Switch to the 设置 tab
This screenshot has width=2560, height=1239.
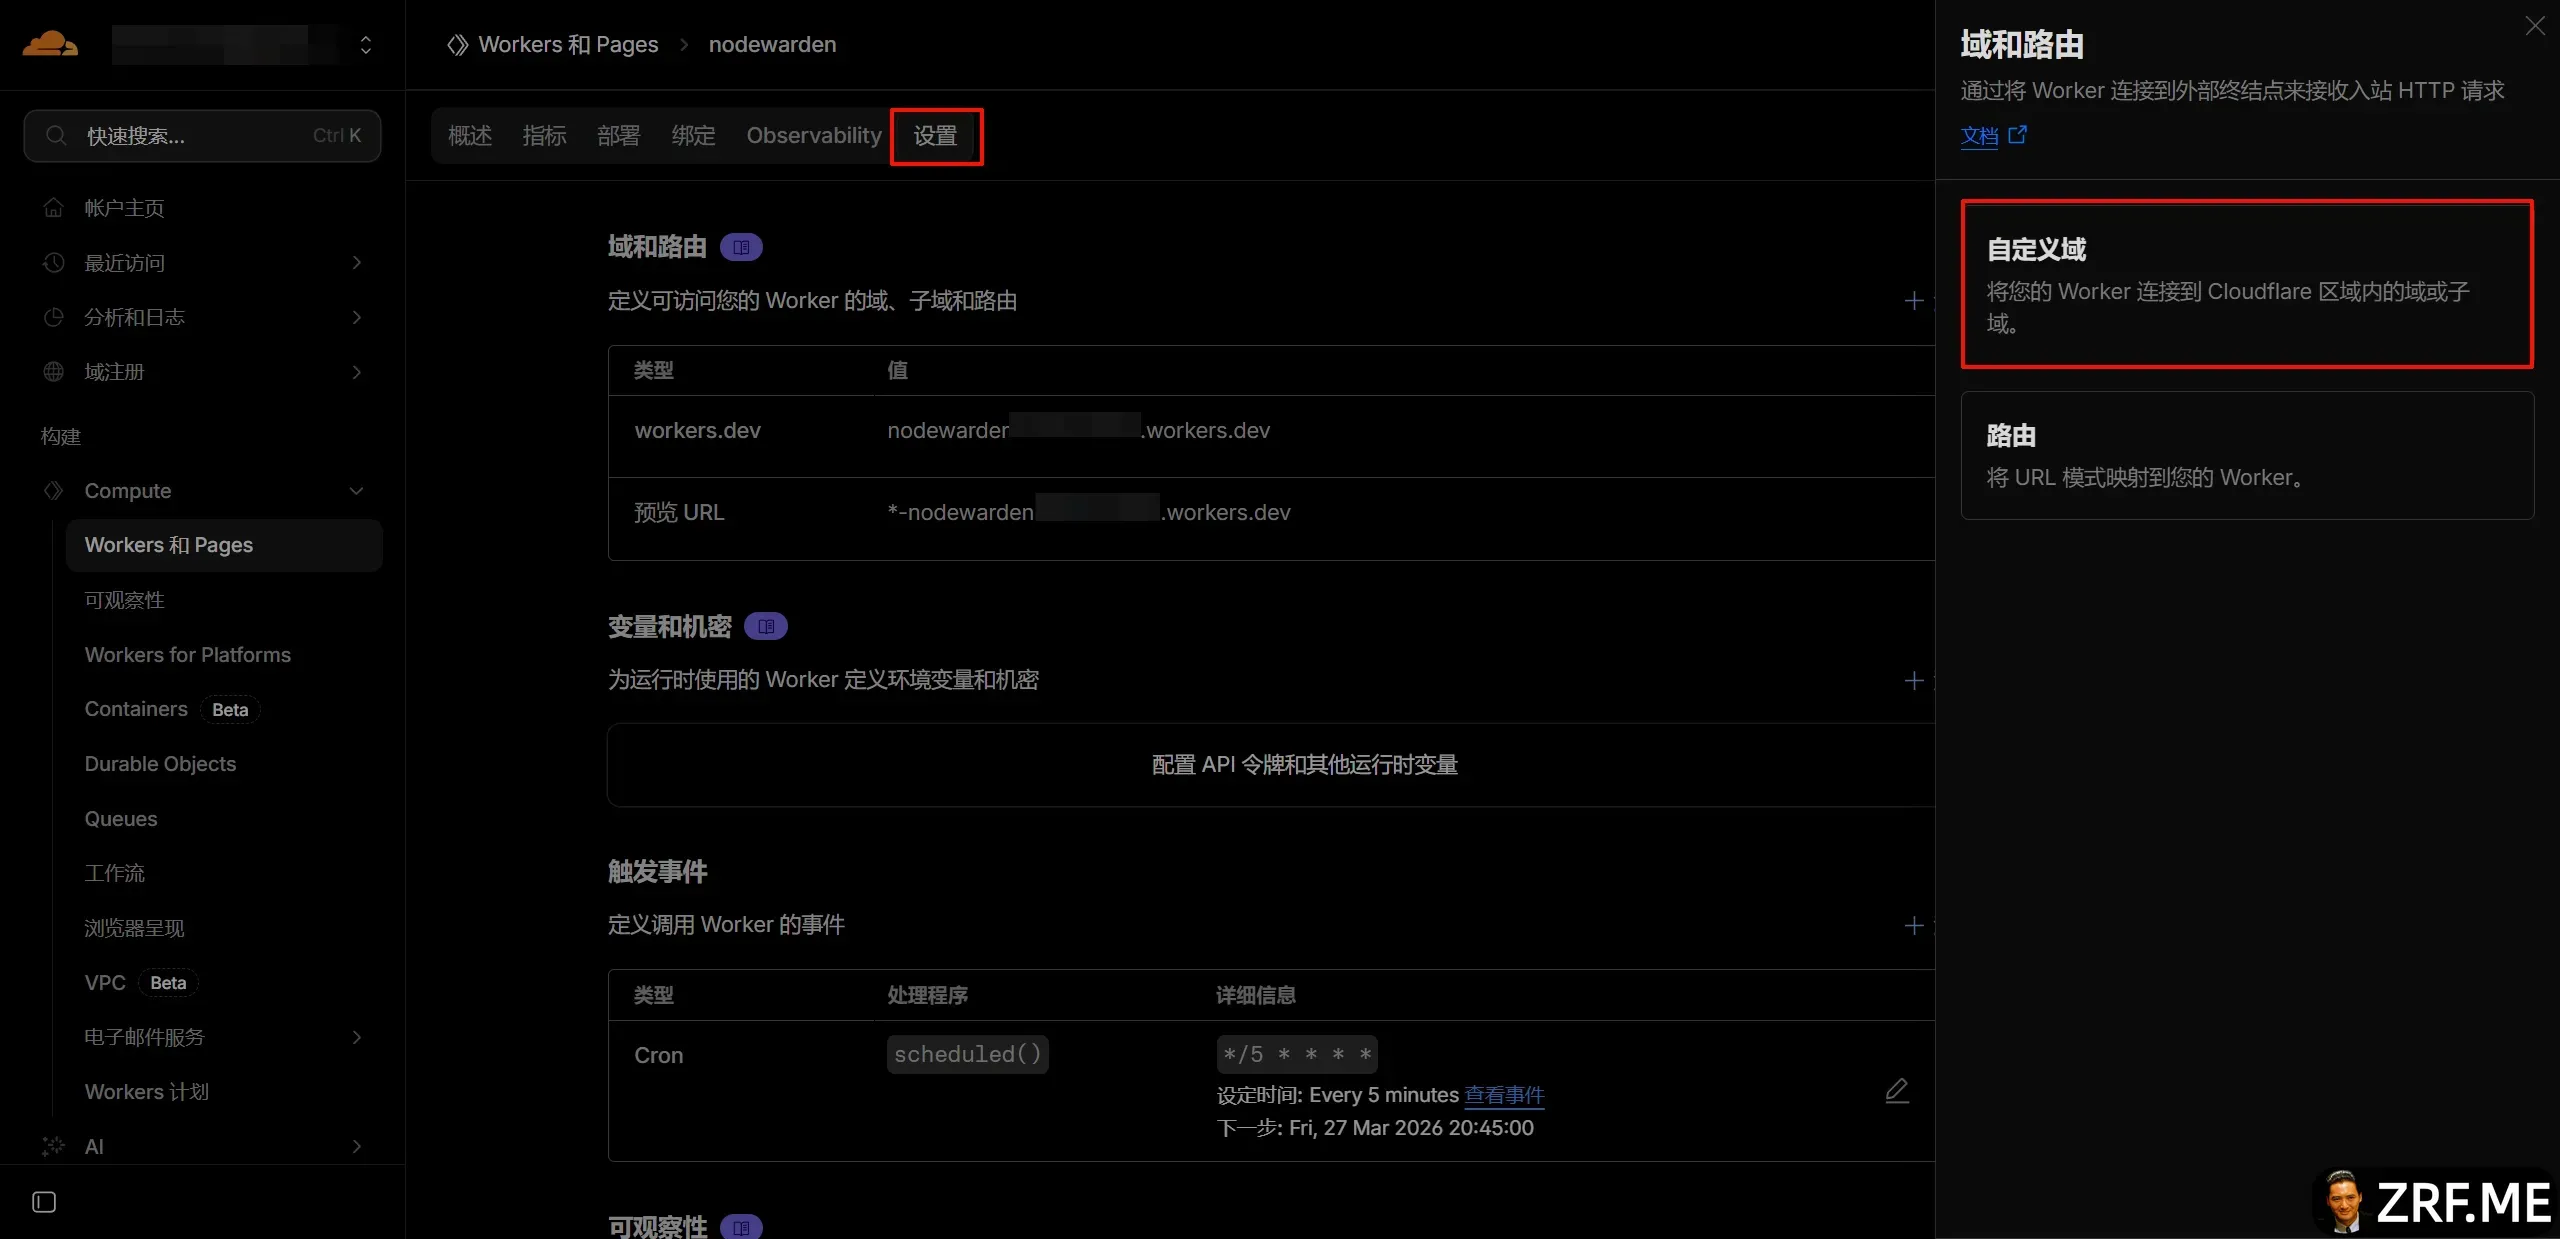(936, 136)
